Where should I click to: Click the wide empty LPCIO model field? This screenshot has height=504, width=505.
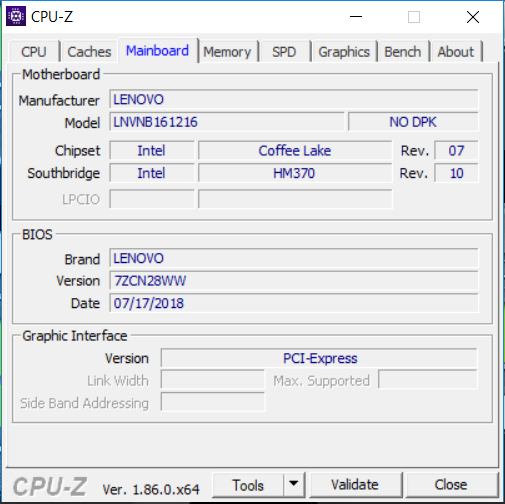click(295, 199)
